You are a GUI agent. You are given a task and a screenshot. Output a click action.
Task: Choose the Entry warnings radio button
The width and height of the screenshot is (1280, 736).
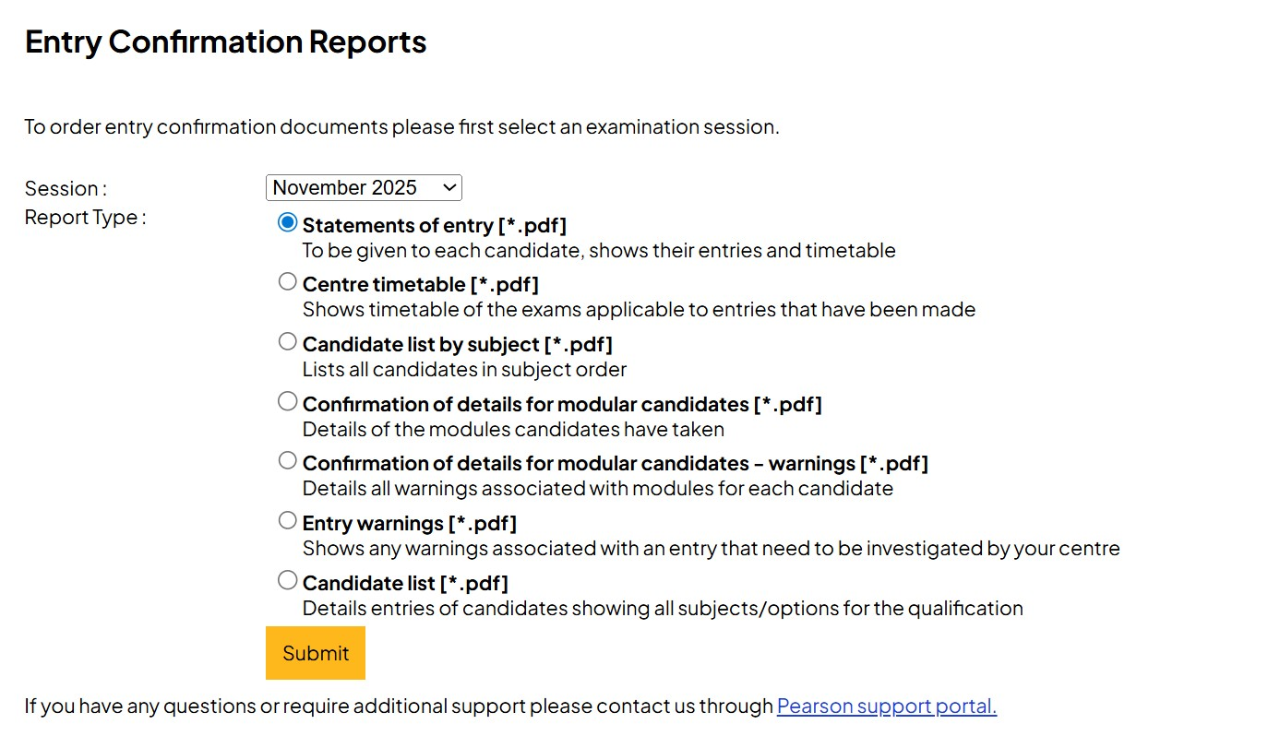click(288, 521)
